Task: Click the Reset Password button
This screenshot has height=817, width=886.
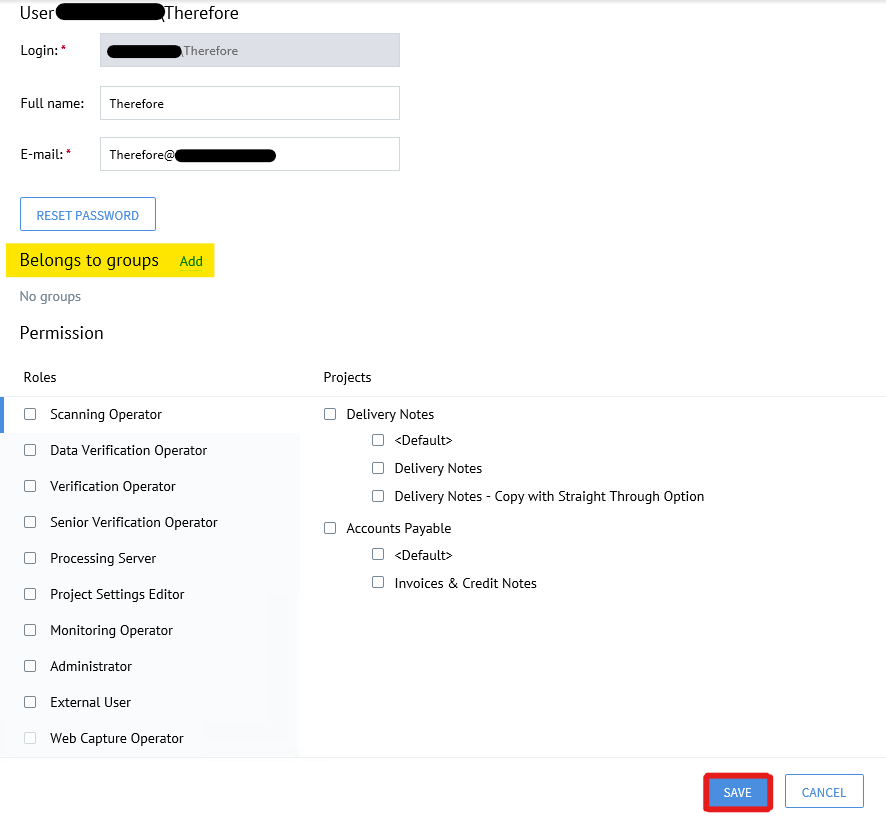Action: 88,214
